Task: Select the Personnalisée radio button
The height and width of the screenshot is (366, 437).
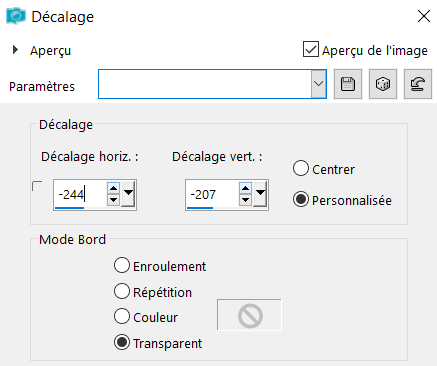Action: tap(301, 199)
